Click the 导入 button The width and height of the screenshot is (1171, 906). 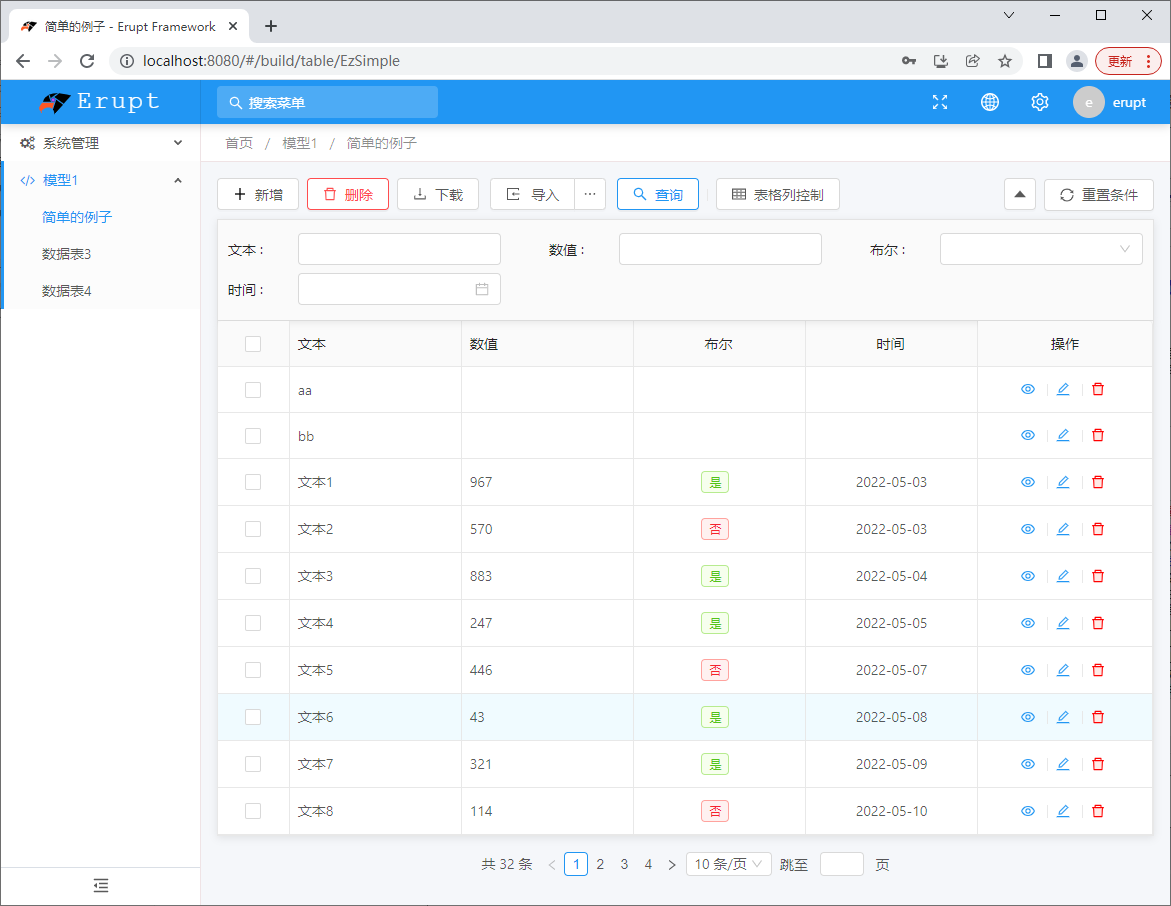point(532,194)
